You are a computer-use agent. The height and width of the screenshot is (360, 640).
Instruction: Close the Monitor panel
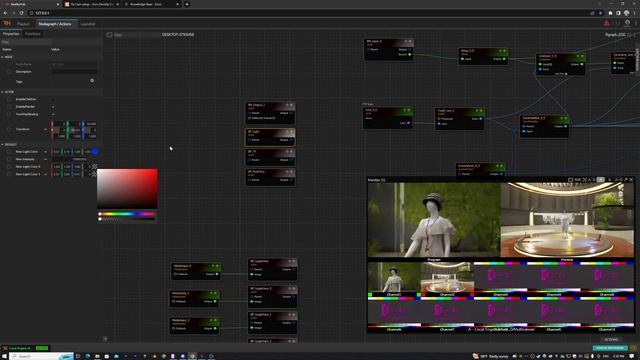(x=631, y=180)
